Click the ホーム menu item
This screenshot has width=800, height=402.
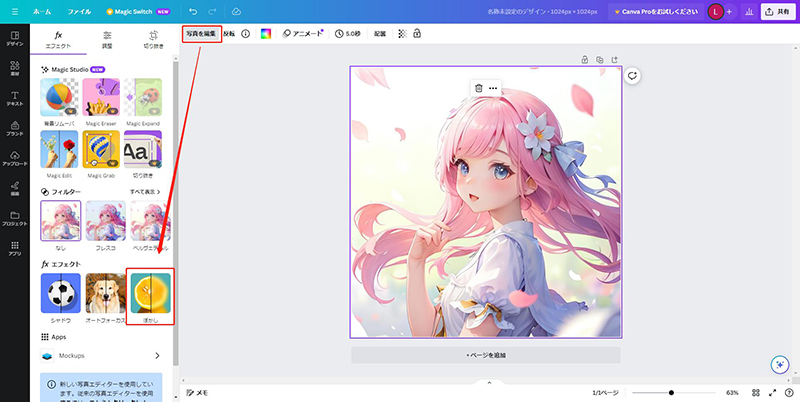click(x=42, y=11)
